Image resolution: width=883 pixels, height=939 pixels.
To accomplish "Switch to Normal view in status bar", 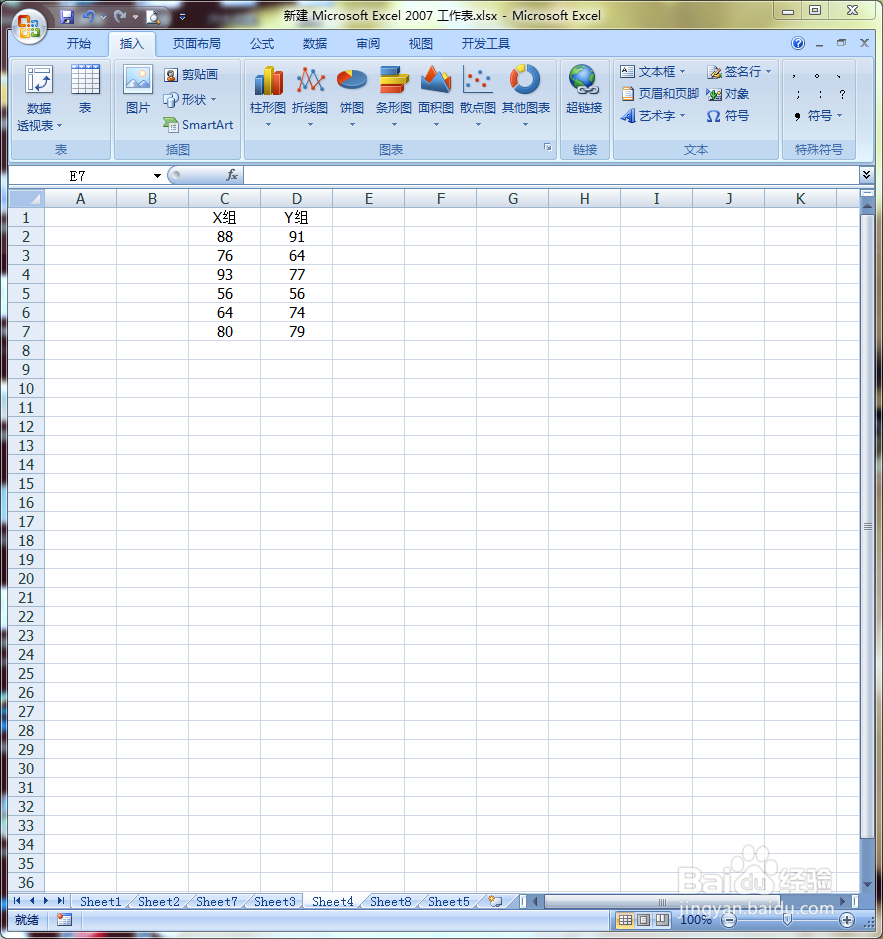I will point(625,920).
